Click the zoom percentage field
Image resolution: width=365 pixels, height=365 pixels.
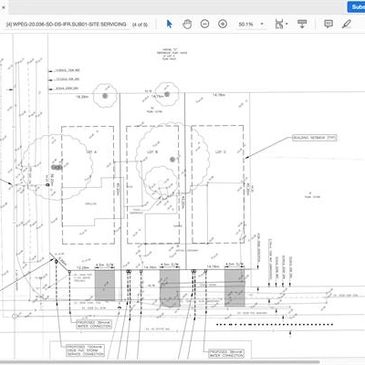[246, 24]
